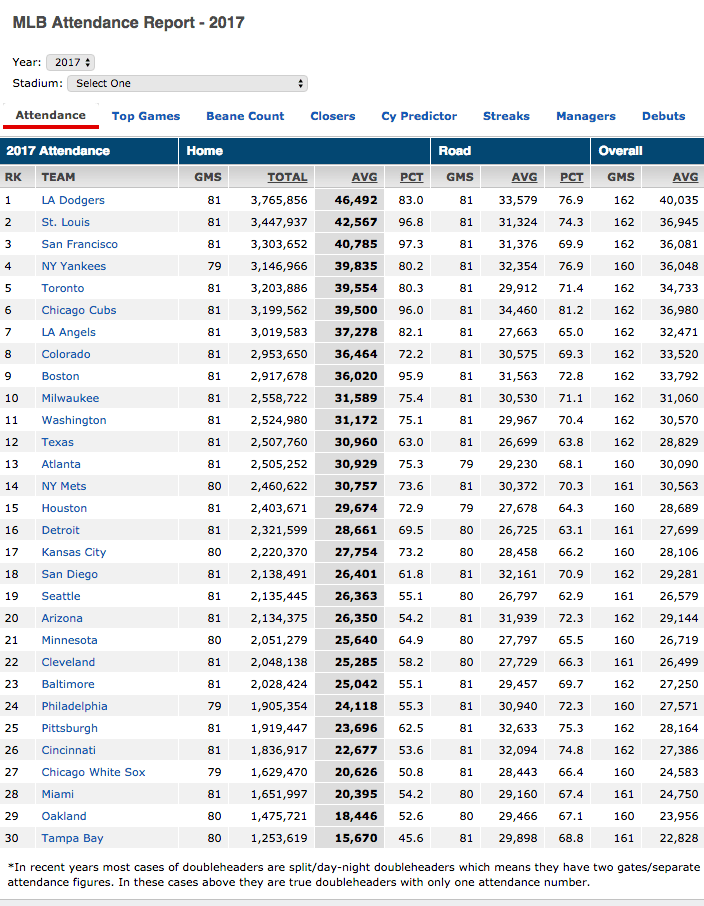Open the Houston team link
704x906 pixels.
coord(64,508)
